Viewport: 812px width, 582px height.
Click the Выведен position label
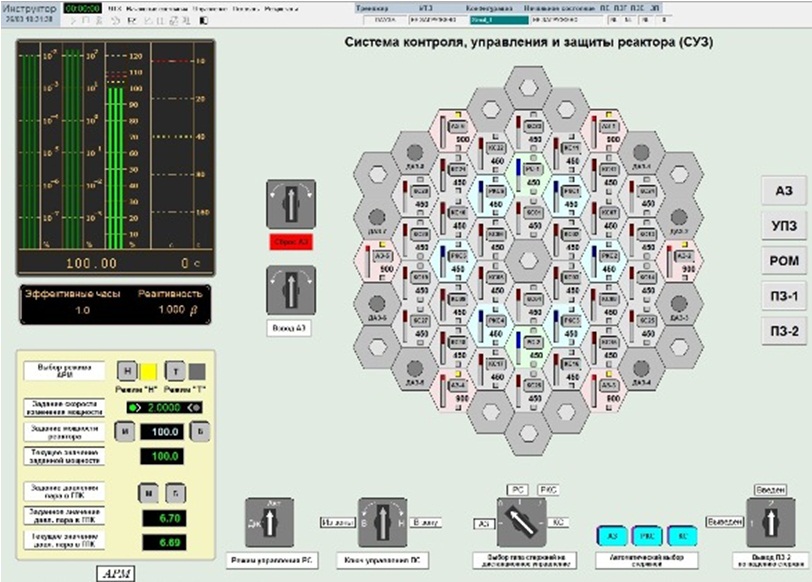point(725,522)
